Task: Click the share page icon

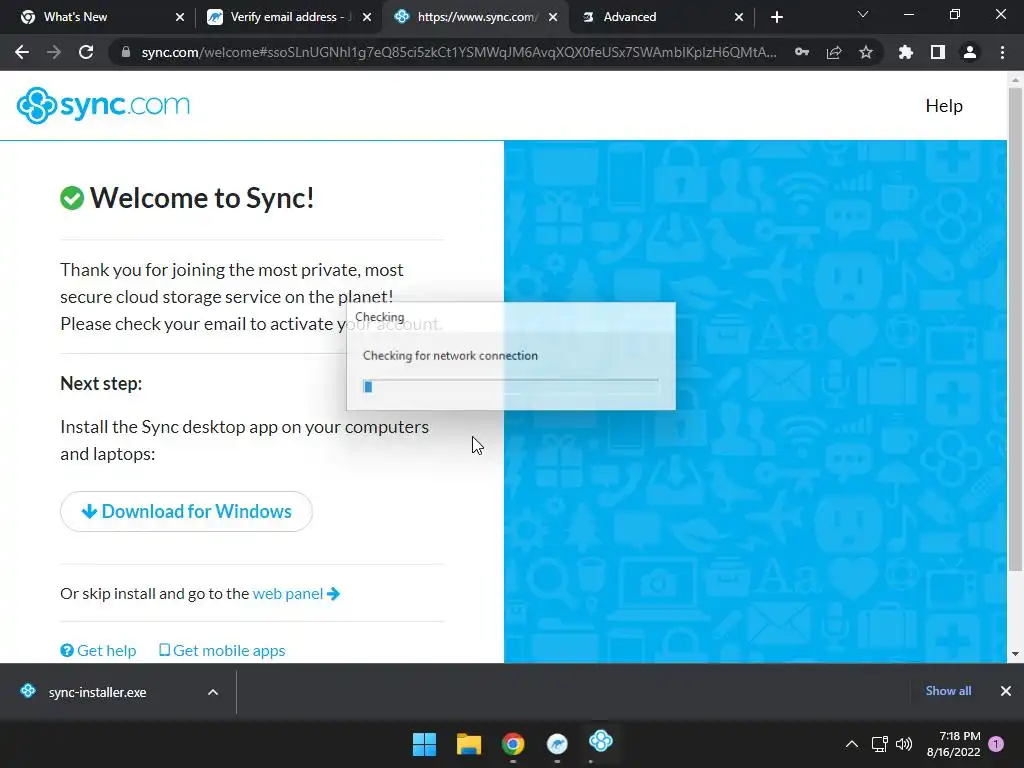Action: coord(834,52)
